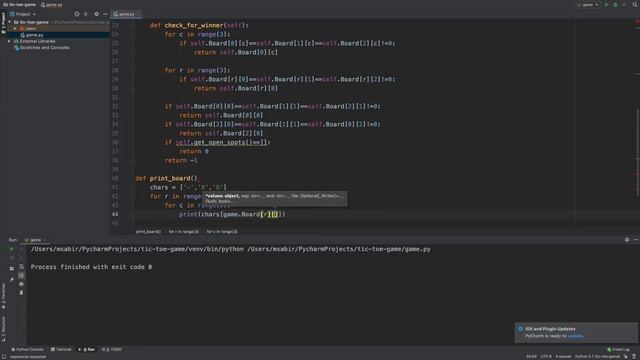Viewport: 640px width, 360px height.
Task: Collapse the tic-toe-game root tree node
Action: 9,22
